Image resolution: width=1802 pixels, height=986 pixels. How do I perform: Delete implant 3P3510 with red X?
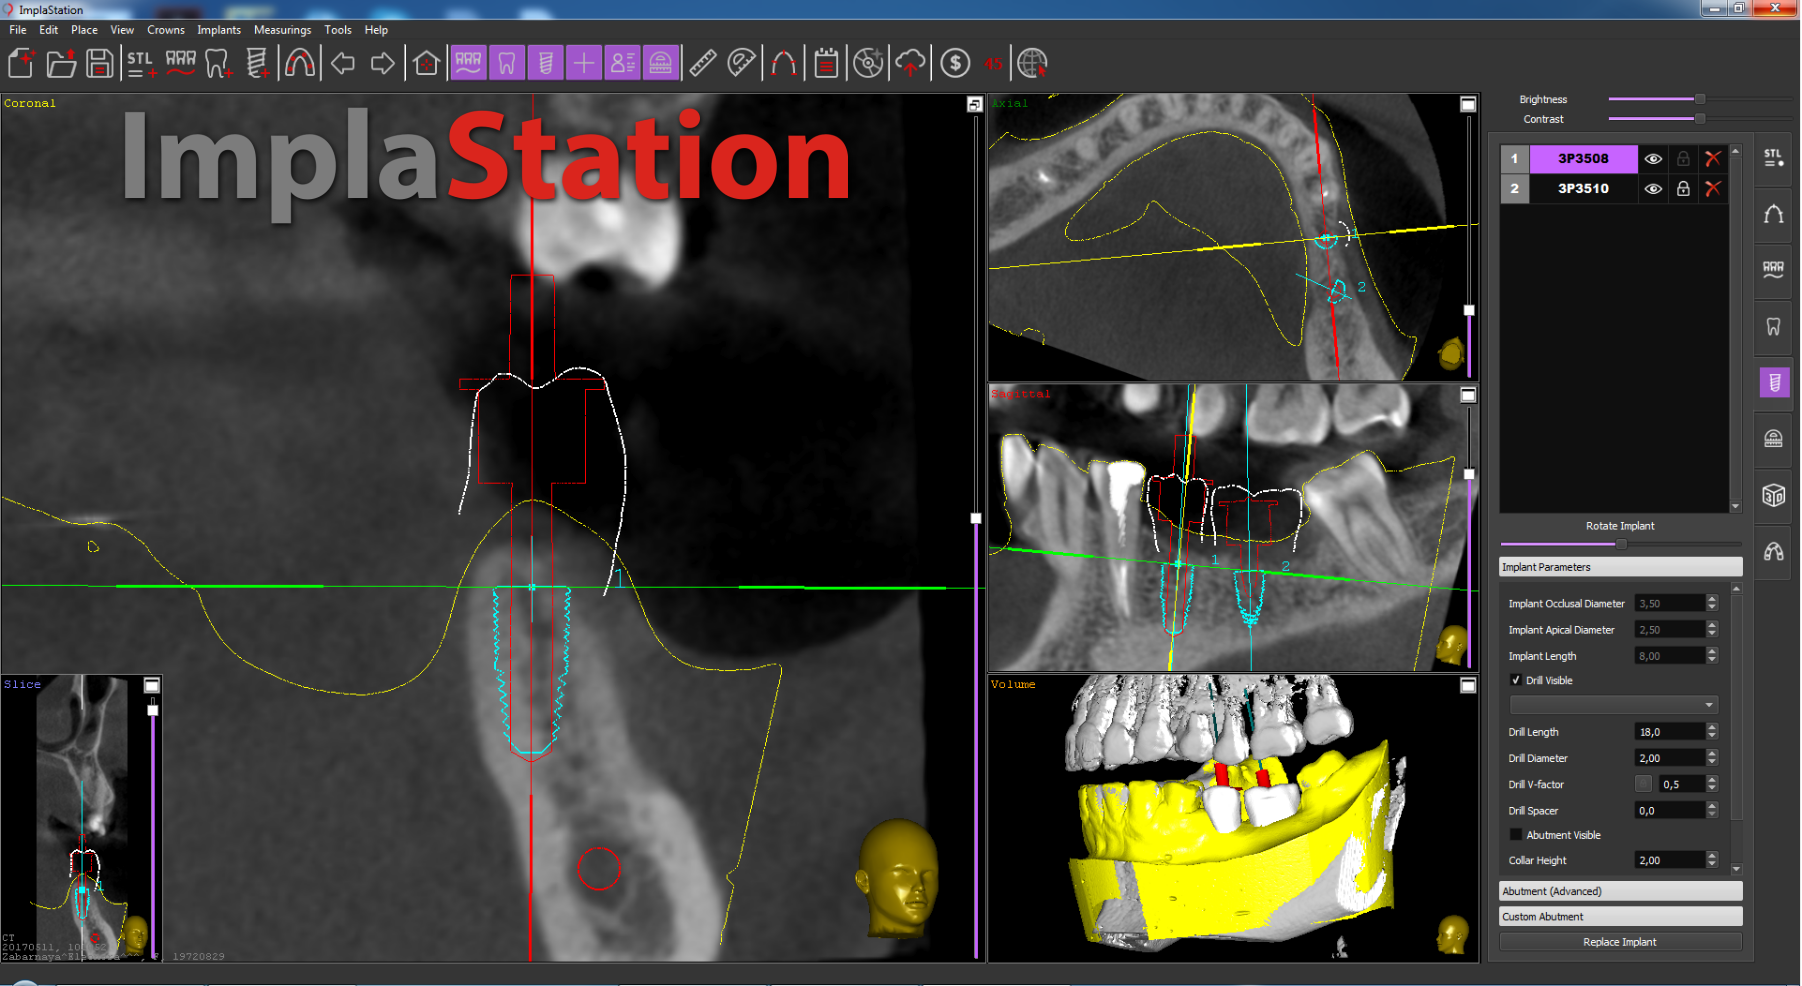click(1713, 188)
